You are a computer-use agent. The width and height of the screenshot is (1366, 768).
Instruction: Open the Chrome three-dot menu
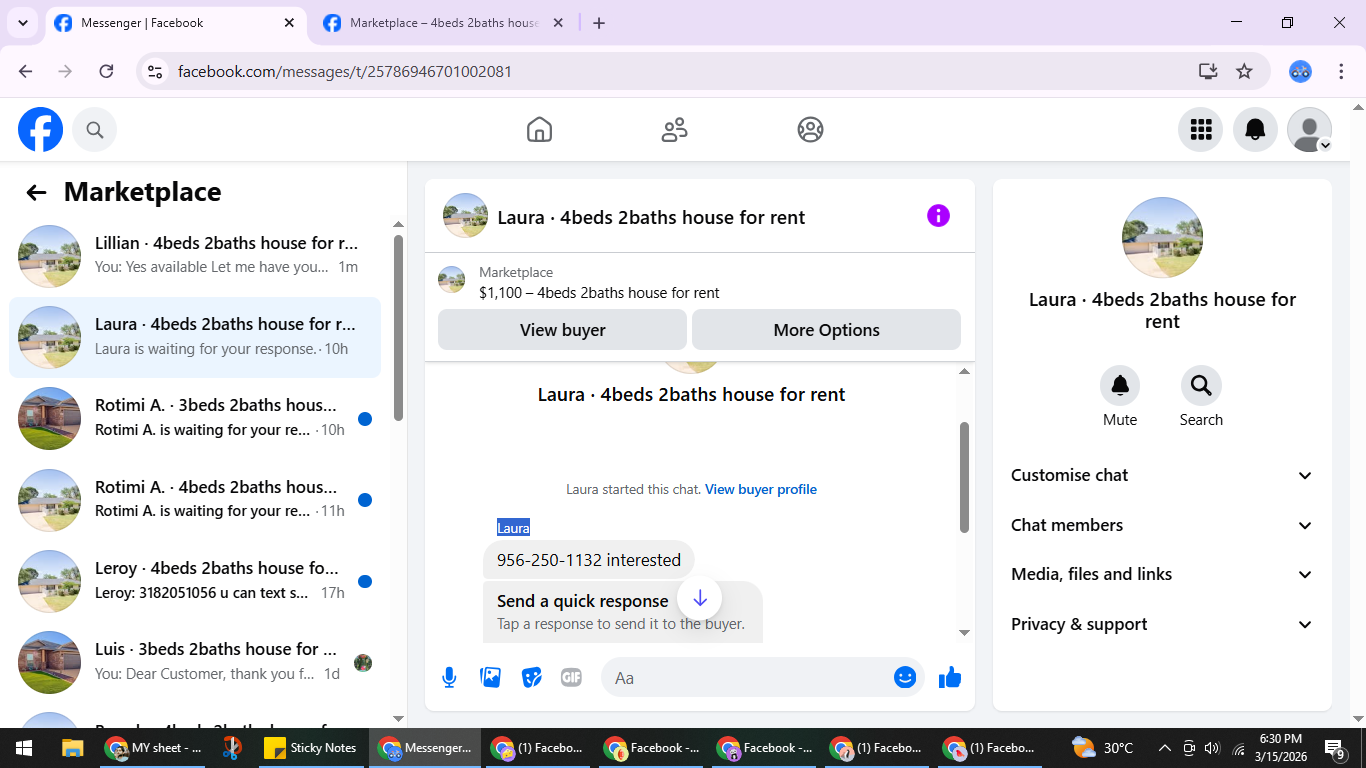pyautogui.click(x=1342, y=71)
